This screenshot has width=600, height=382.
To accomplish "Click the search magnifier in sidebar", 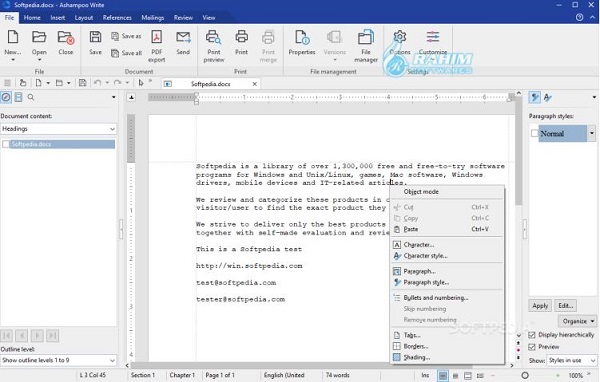I will point(31,98).
